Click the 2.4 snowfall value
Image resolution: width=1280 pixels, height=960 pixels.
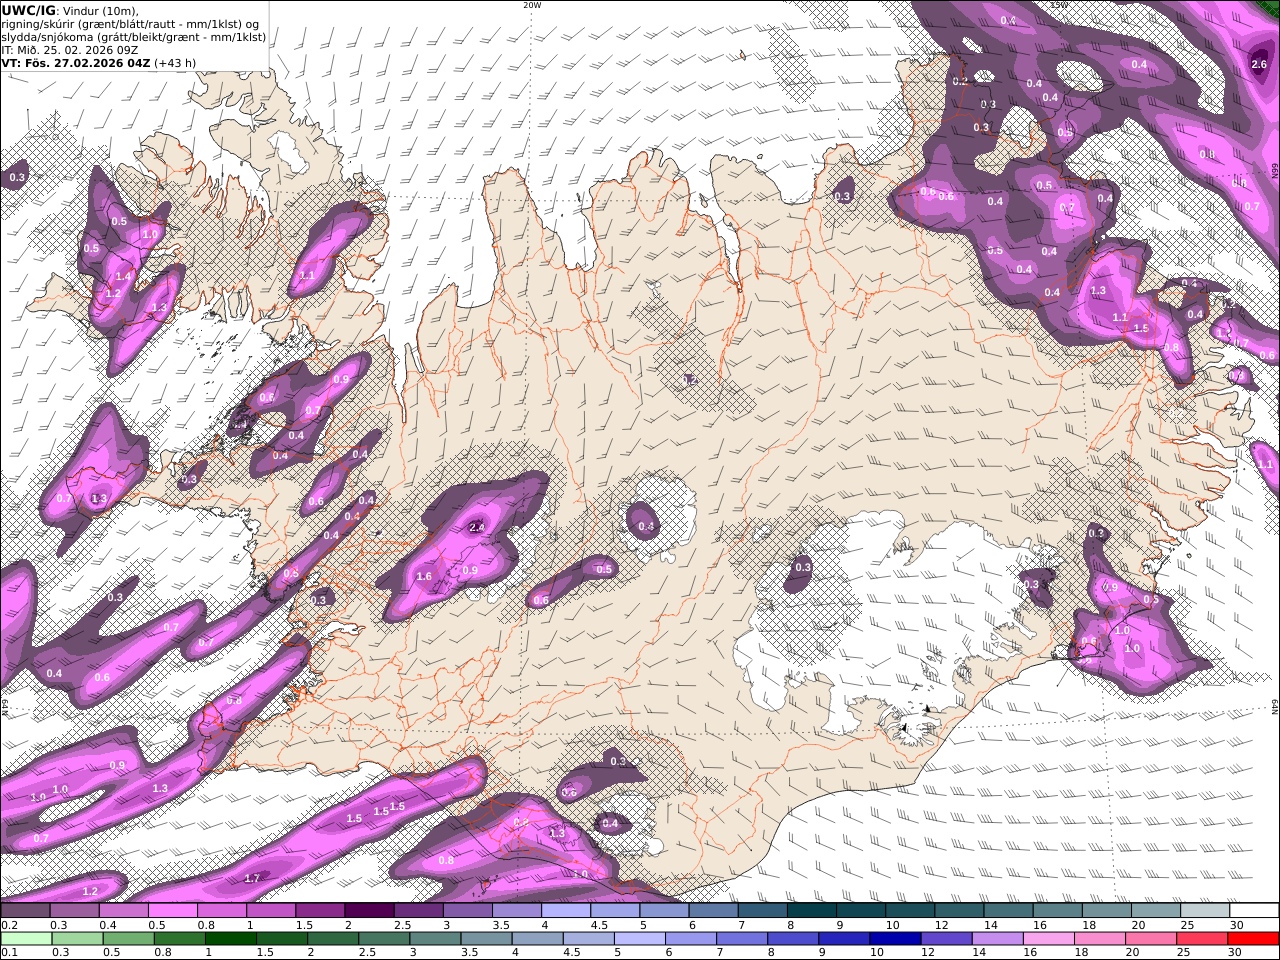[476, 527]
